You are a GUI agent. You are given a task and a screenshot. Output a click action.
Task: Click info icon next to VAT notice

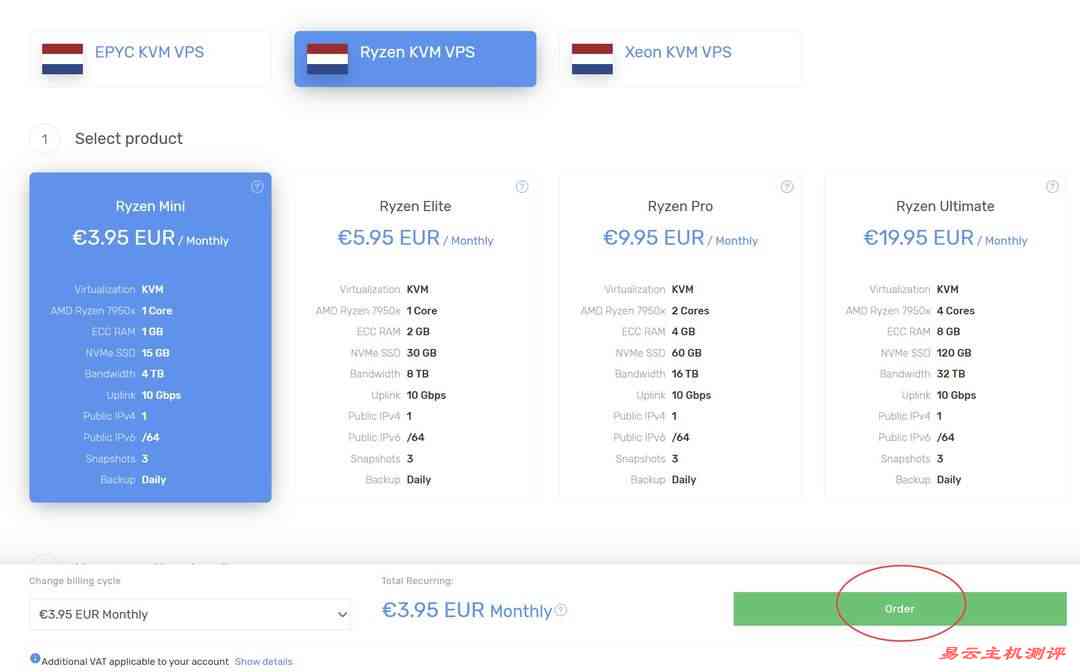pos(35,659)
